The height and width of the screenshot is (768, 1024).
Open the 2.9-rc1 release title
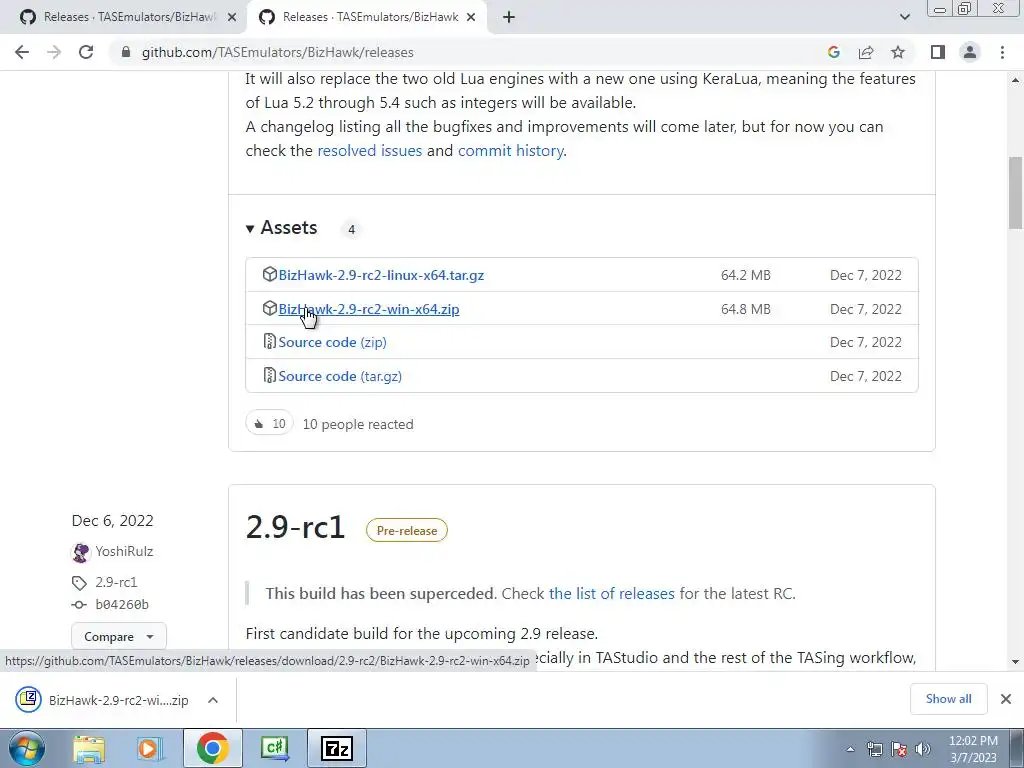tap(295, 526)
